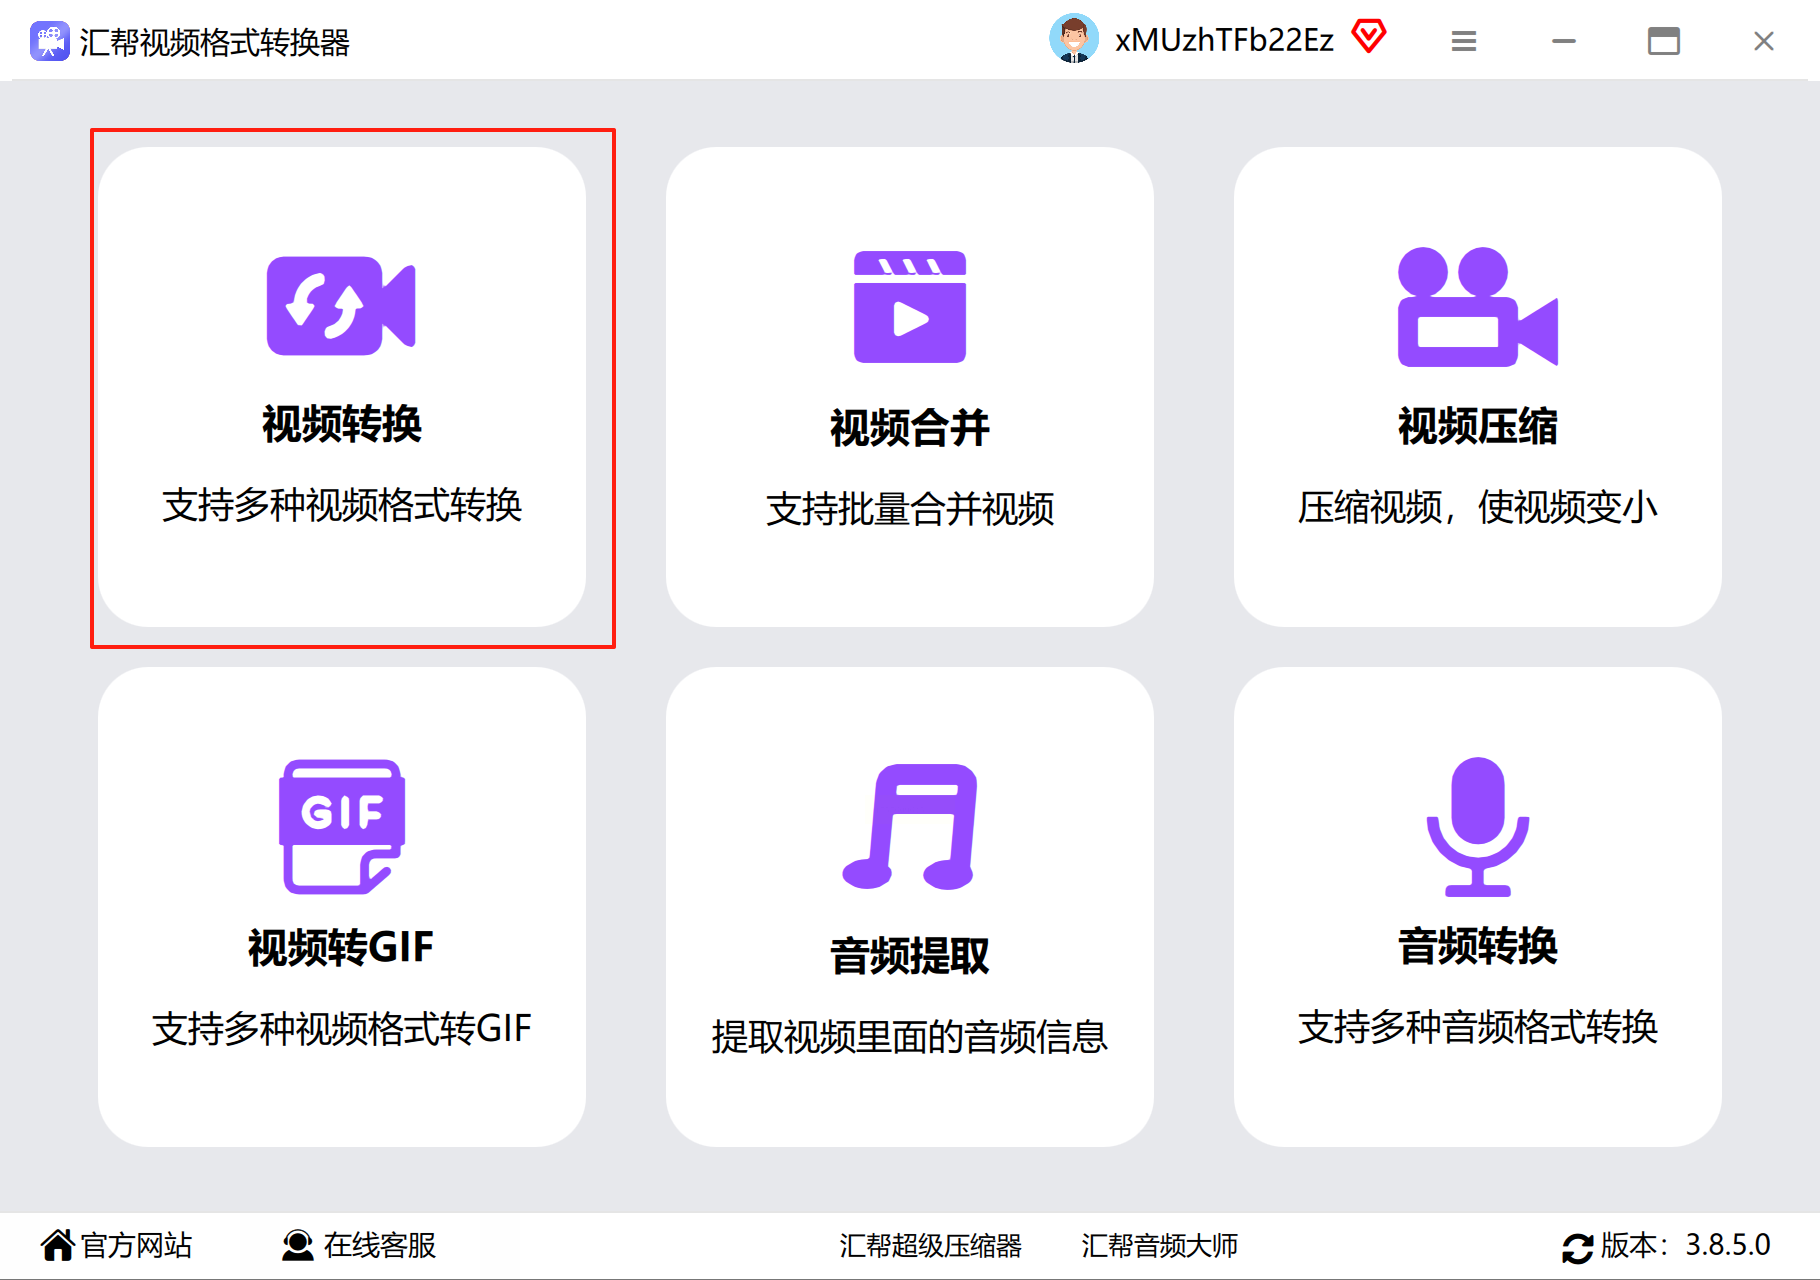The width and height of the screenshot is (1820, 1280).
Task: Open the hamburger menu
Action: click(1464, 41)
